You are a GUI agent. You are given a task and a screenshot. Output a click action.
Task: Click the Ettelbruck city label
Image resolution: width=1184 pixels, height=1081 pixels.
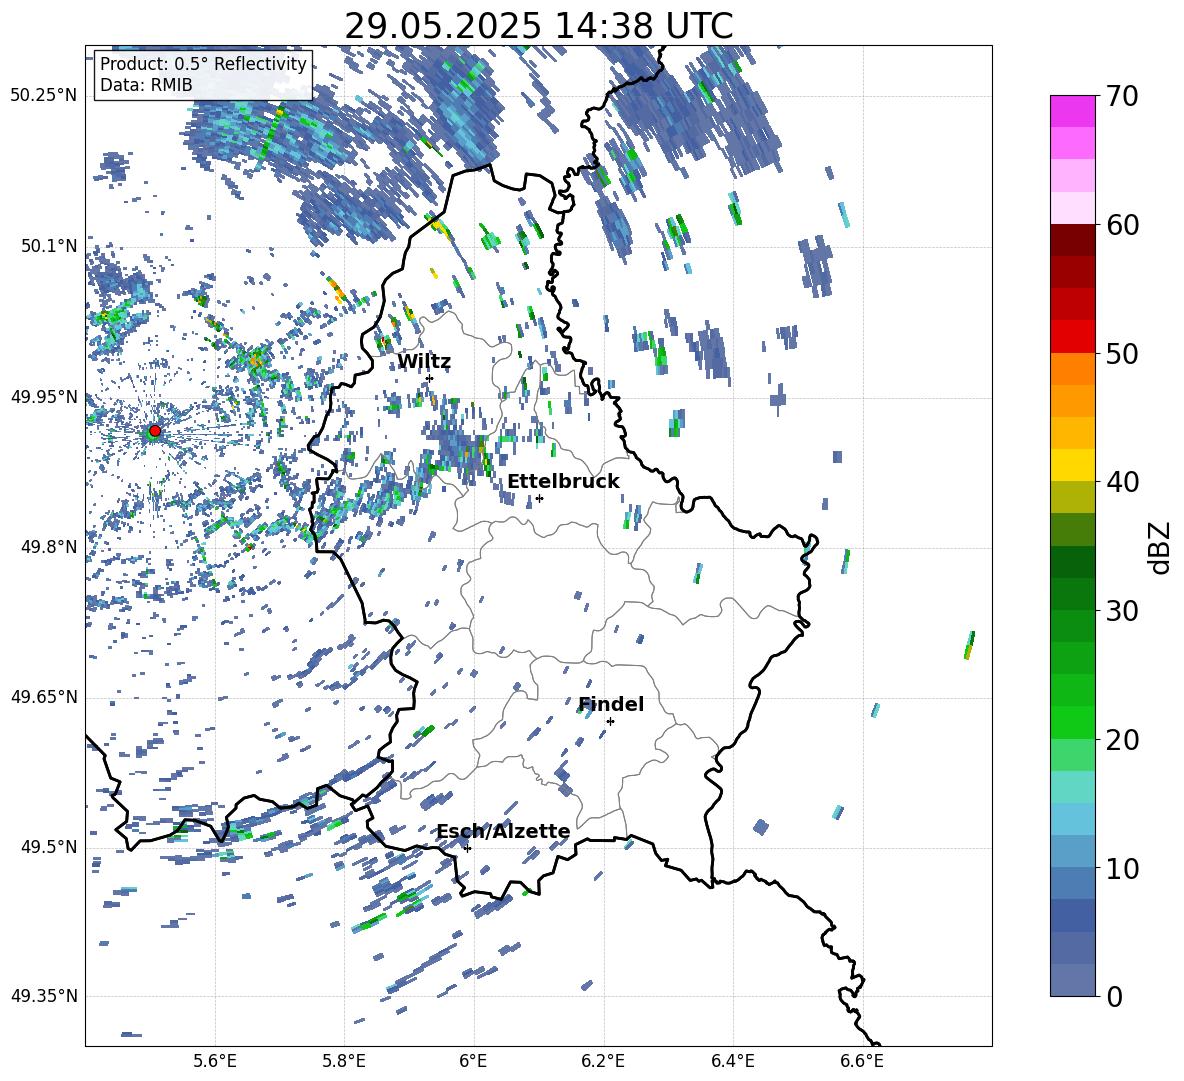click(x=563, y=481)
